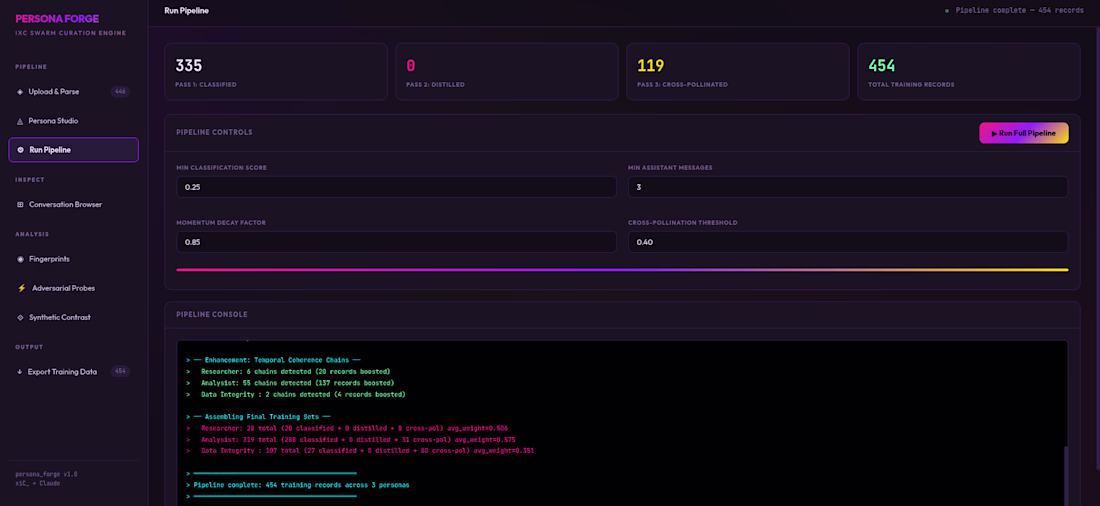Click the 446 badge on Upload & Parse
Image resolution: width=1100 pixels, height=506 pixels.
(120, 92)
